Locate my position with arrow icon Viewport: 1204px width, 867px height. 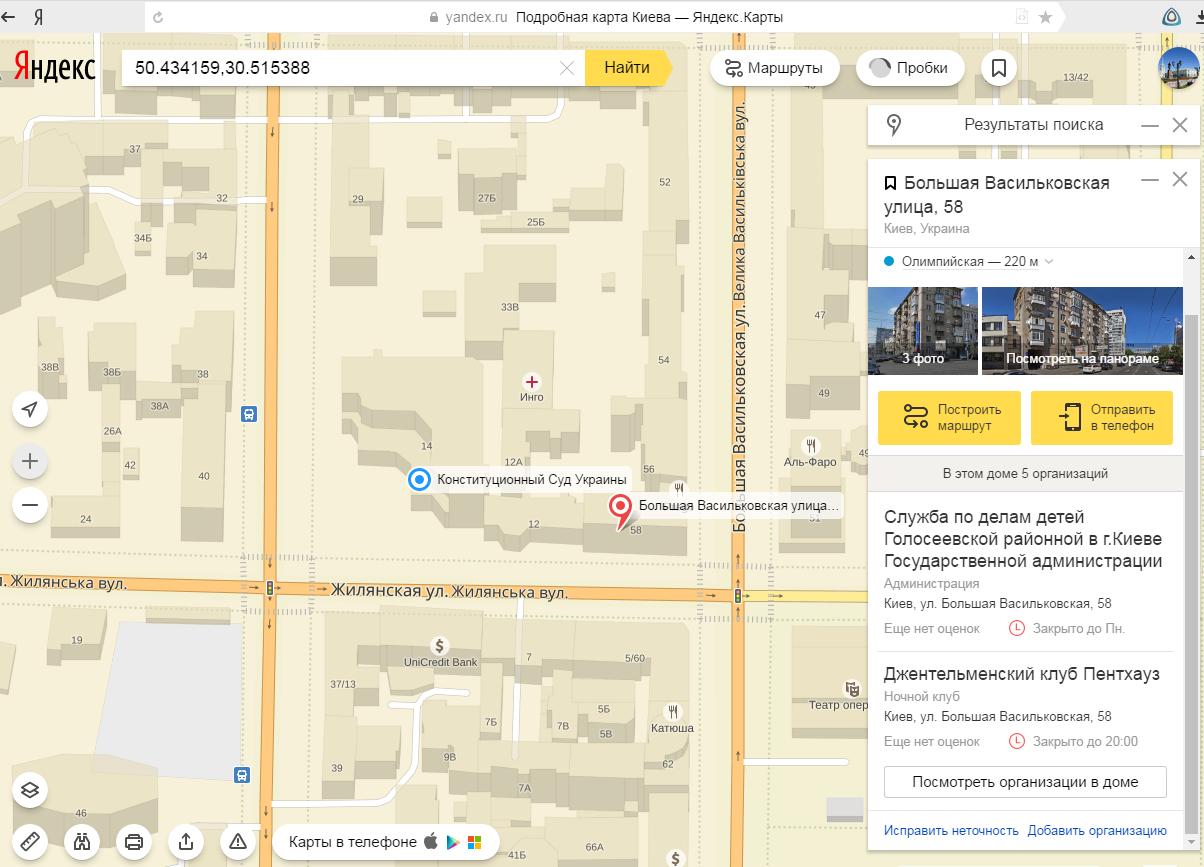pos(30,409)
